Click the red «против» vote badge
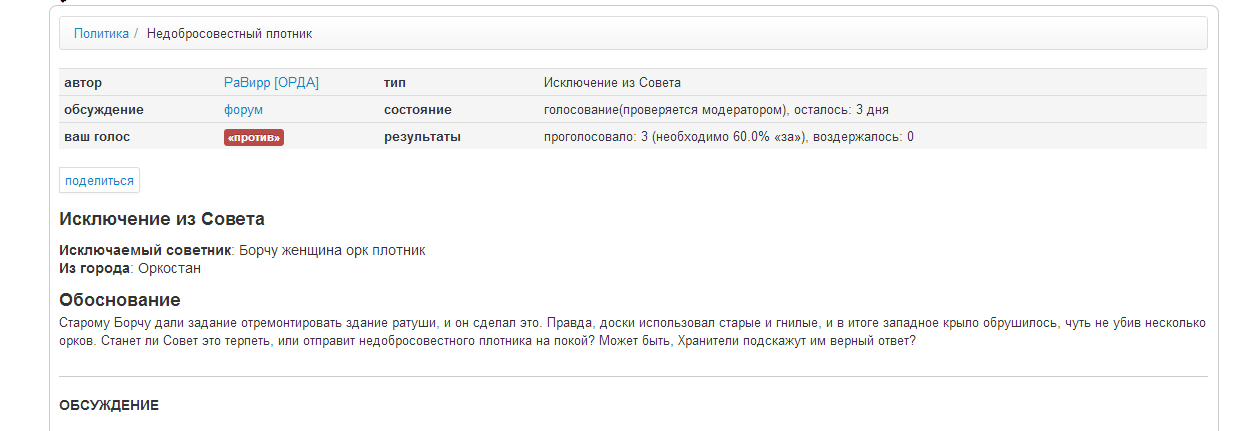 point(254,137)
